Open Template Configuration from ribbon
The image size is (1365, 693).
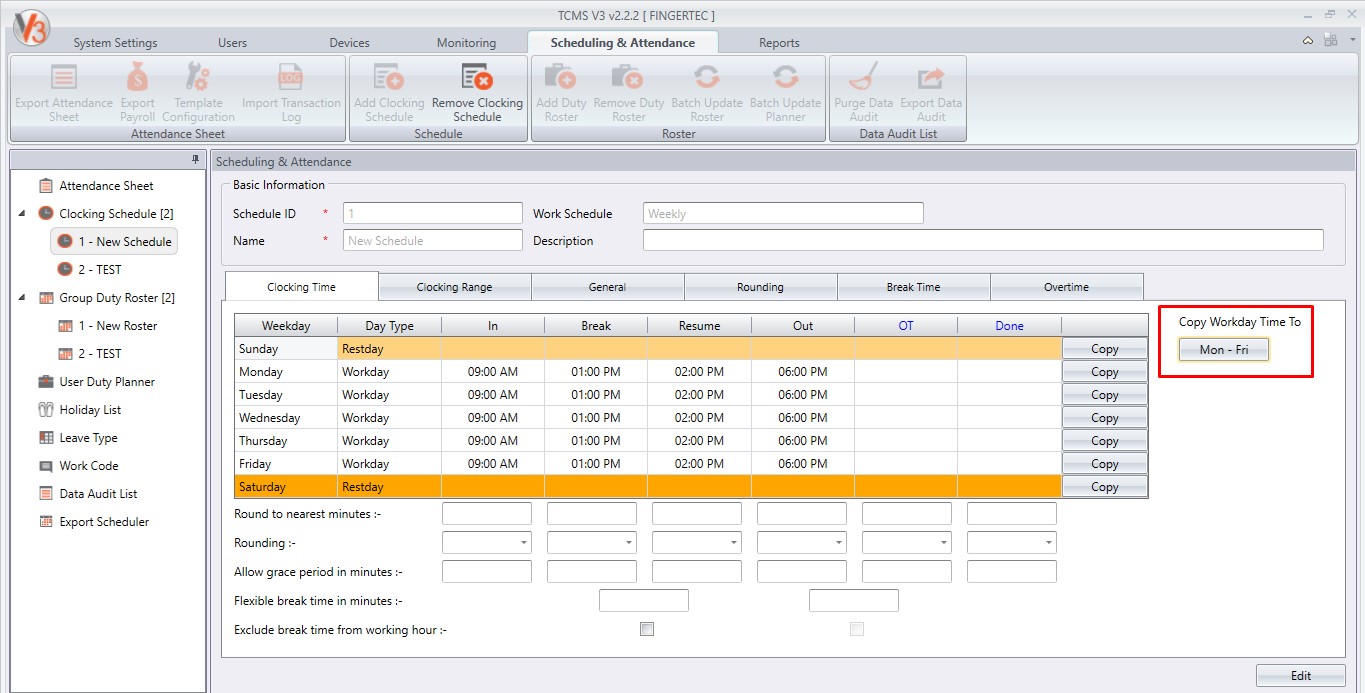[x=198, y=78]
